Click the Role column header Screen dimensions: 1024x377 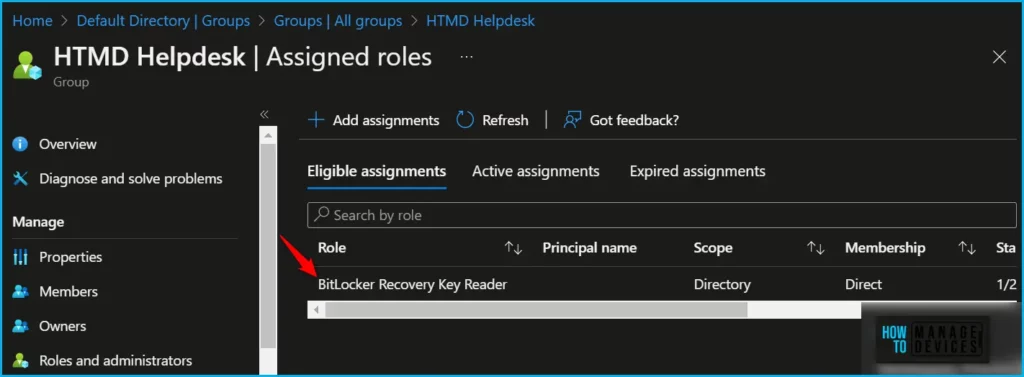tap(332, 248)
